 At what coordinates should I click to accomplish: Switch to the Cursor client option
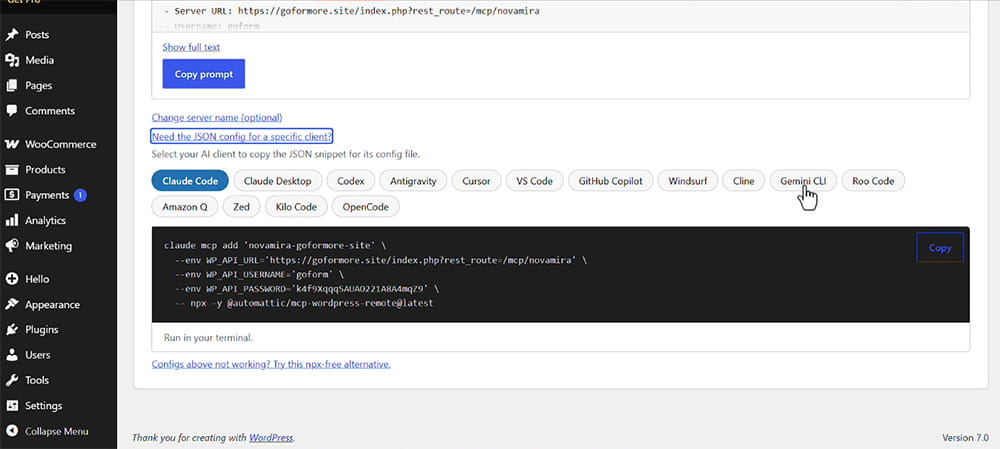pos(476,181)
